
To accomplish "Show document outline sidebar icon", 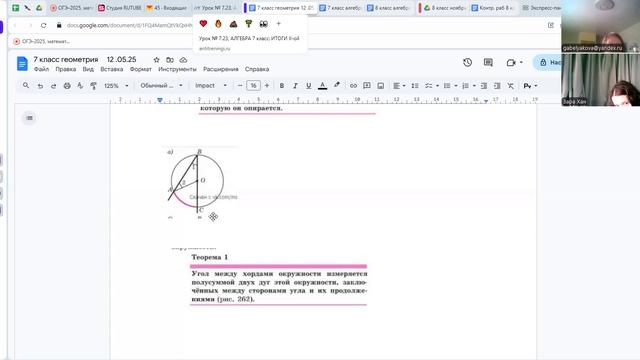I will tap(29, 118).
